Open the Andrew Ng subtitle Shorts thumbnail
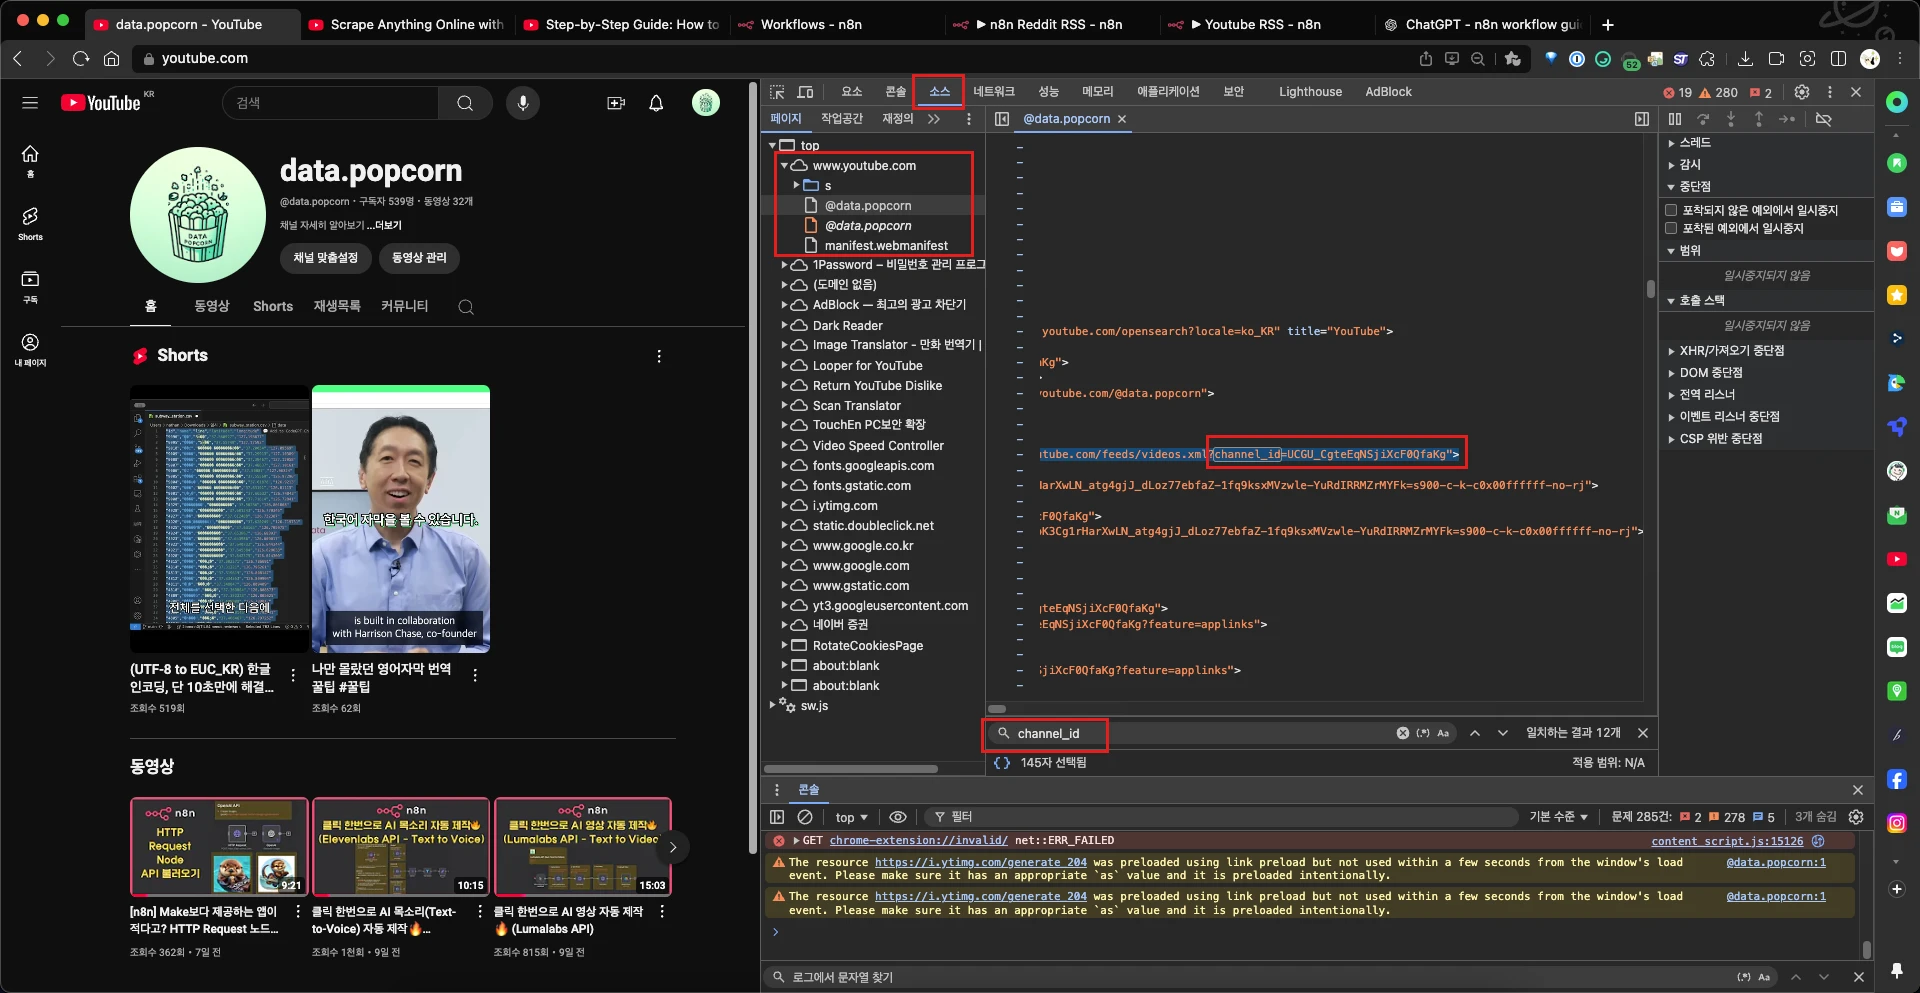Viewport: 1920px width, 993px height. (x=400, y=519)
